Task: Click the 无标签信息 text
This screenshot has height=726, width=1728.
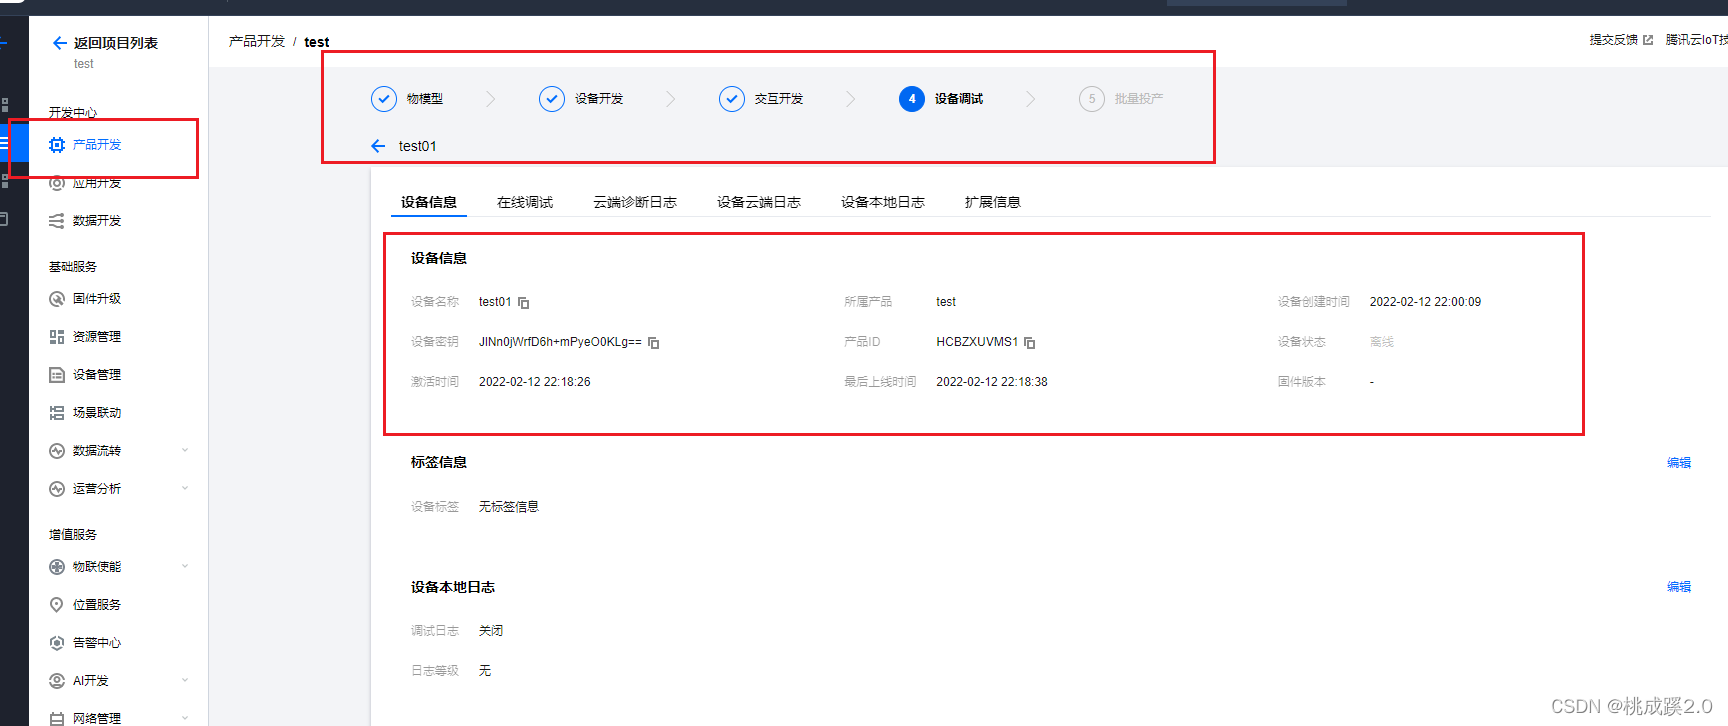Action: 509,507
